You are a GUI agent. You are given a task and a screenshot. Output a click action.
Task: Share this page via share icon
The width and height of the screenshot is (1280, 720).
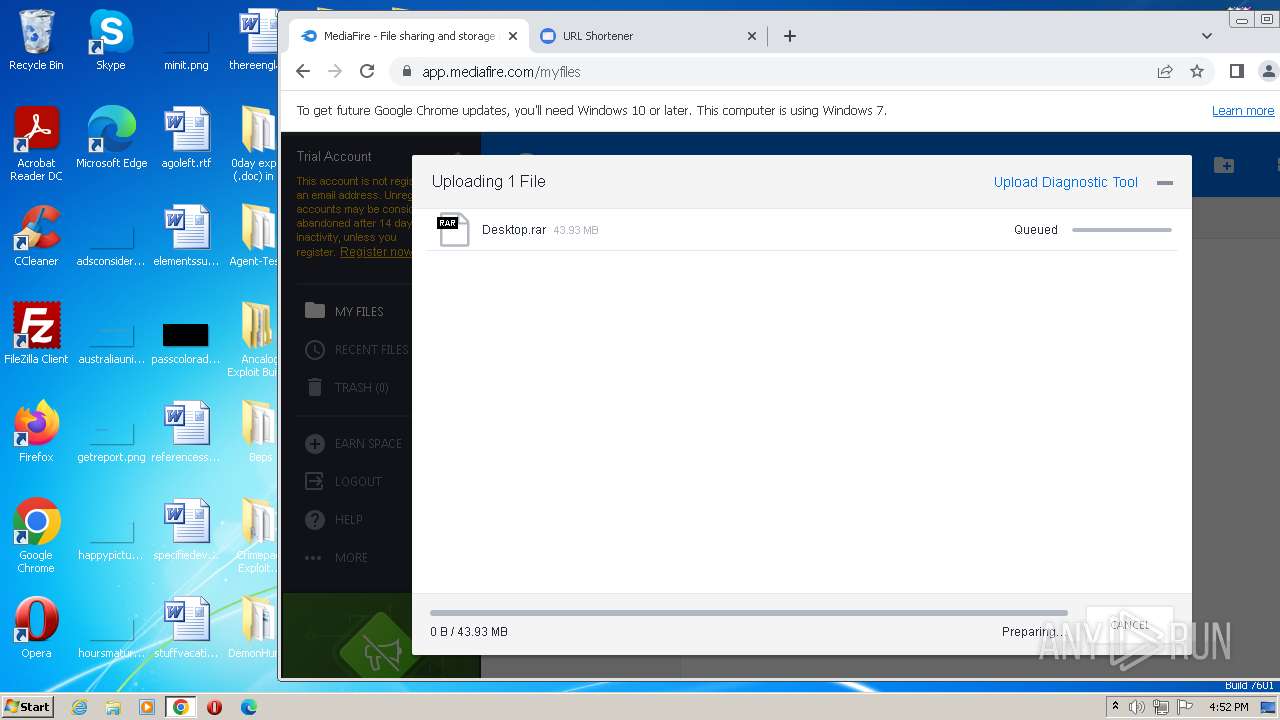(x=1165, y=71)
